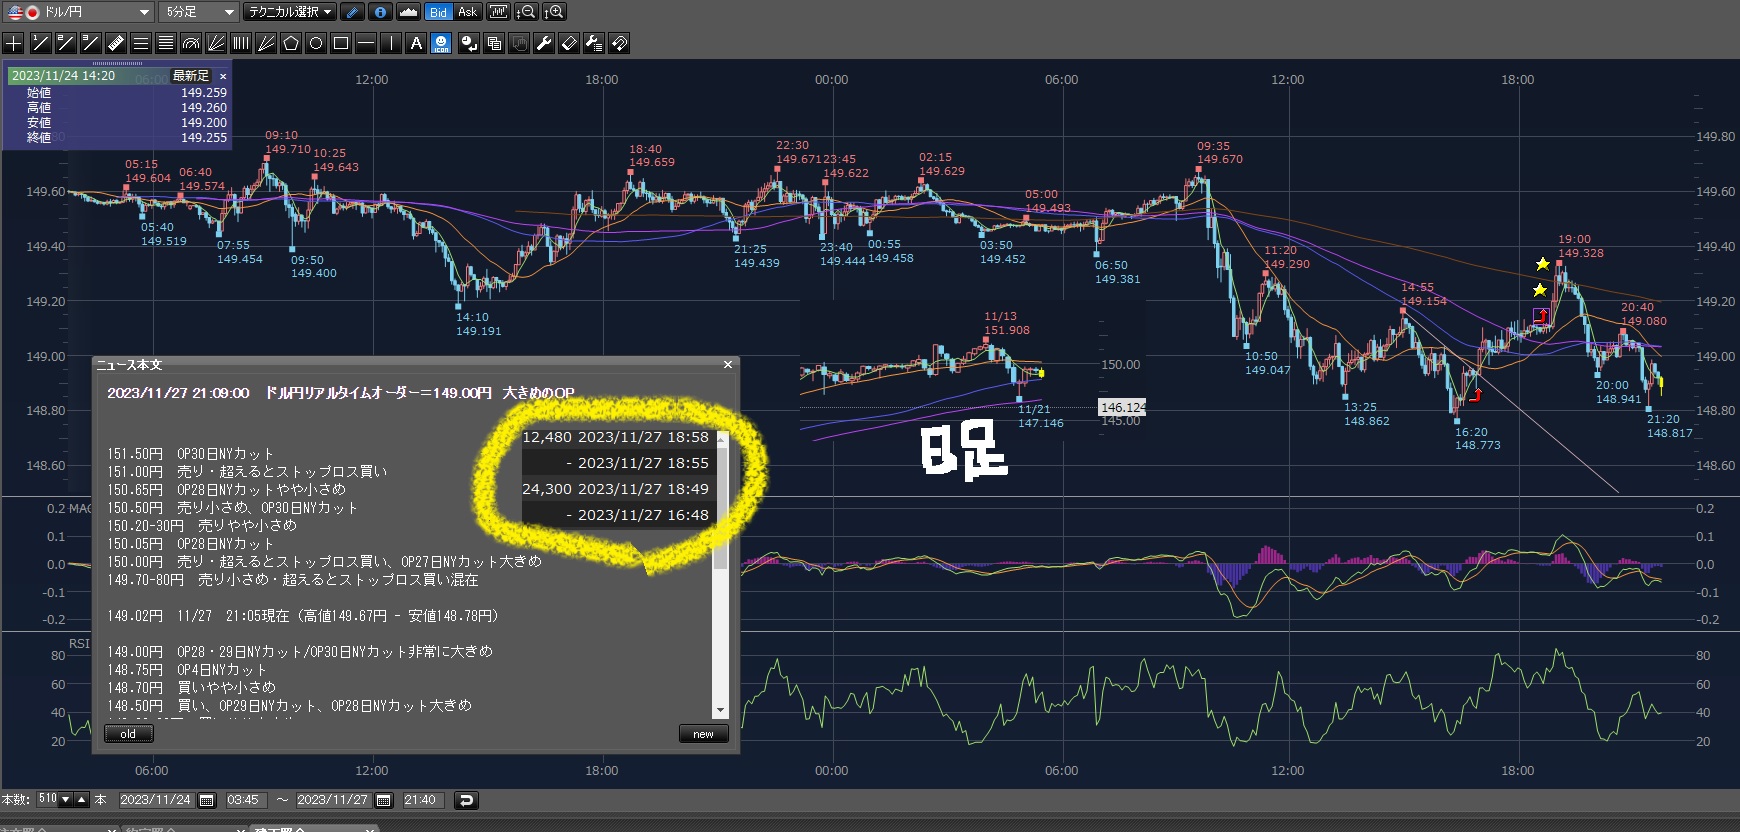Select the horizontal line drawing tool
This screenshot has height=832, width=1740.
366,43
